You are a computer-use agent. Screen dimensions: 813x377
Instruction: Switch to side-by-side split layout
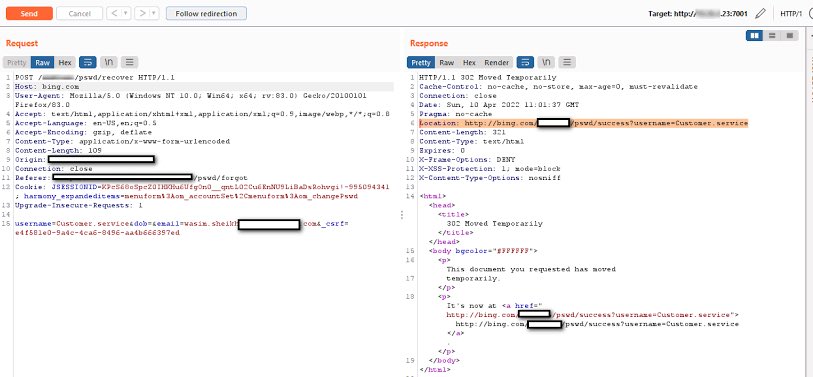coord(754,35)
